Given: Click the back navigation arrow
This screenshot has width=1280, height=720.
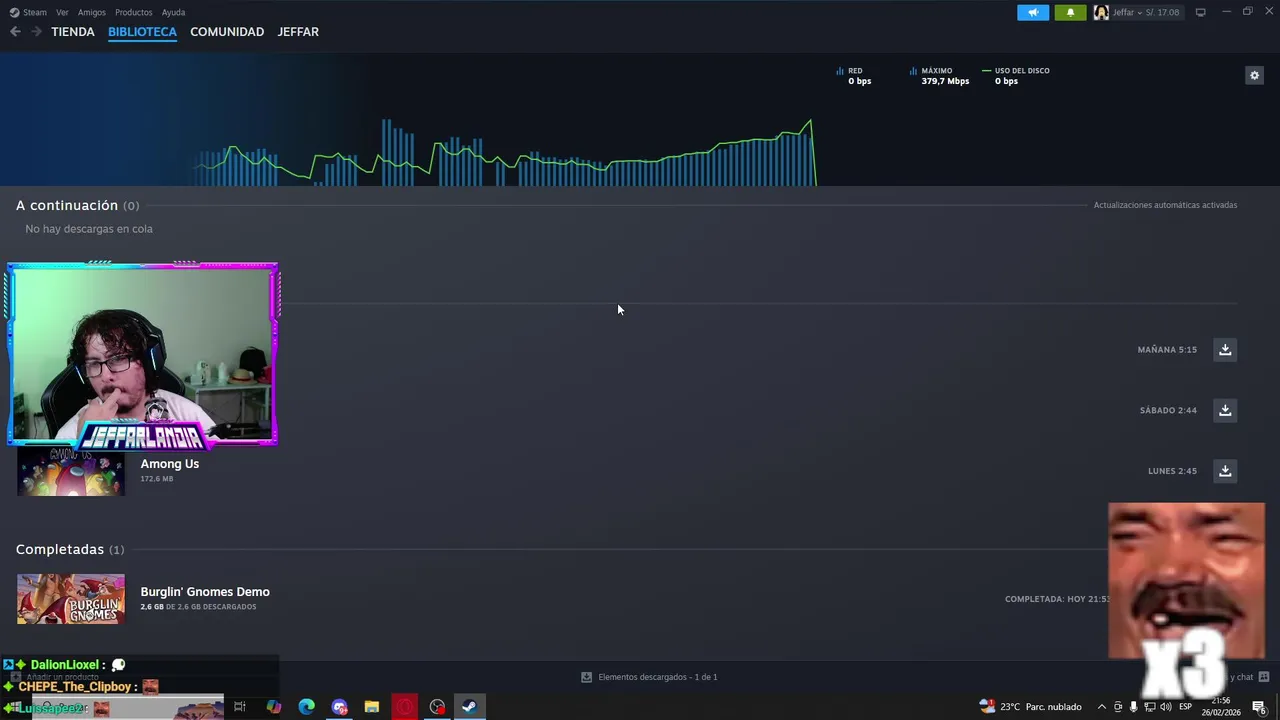Looking at the screenshot, I should point(15,32).
